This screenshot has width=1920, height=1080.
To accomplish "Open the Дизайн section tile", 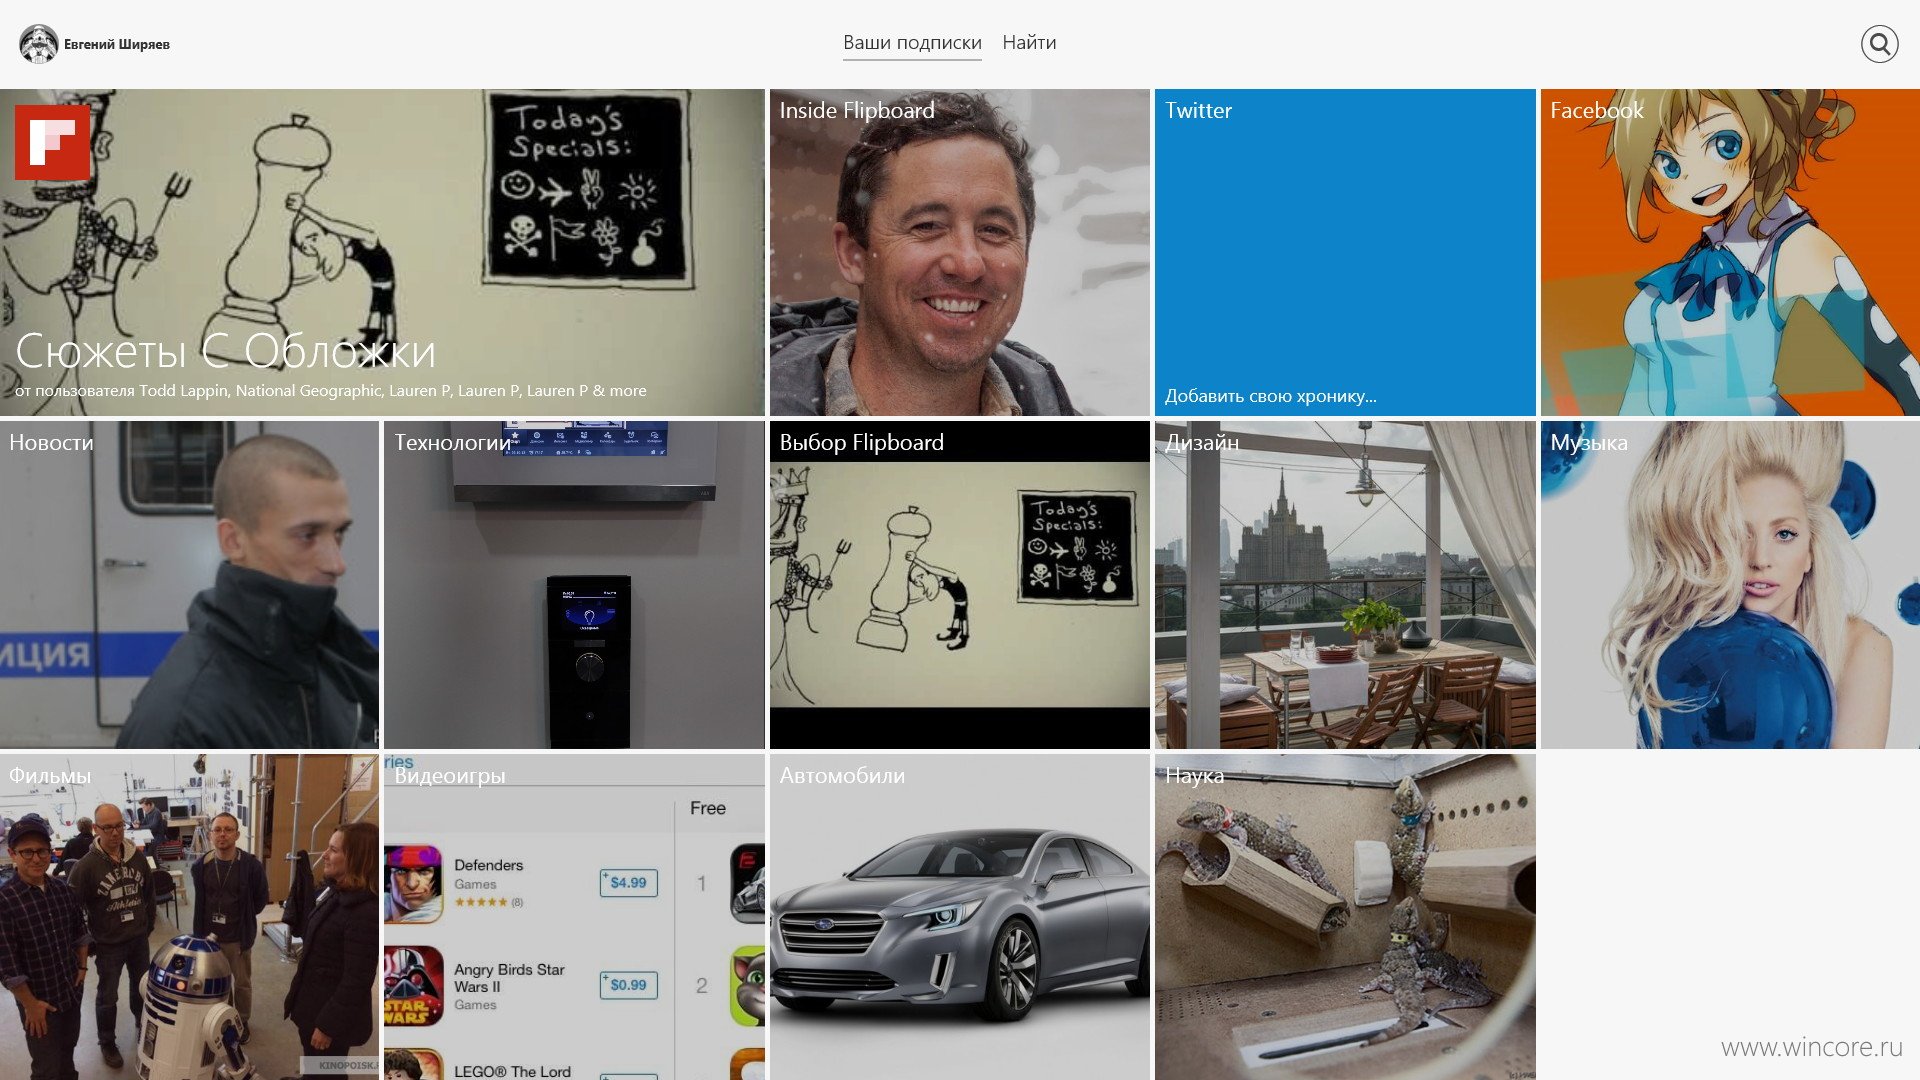I will click(1345, 584).
